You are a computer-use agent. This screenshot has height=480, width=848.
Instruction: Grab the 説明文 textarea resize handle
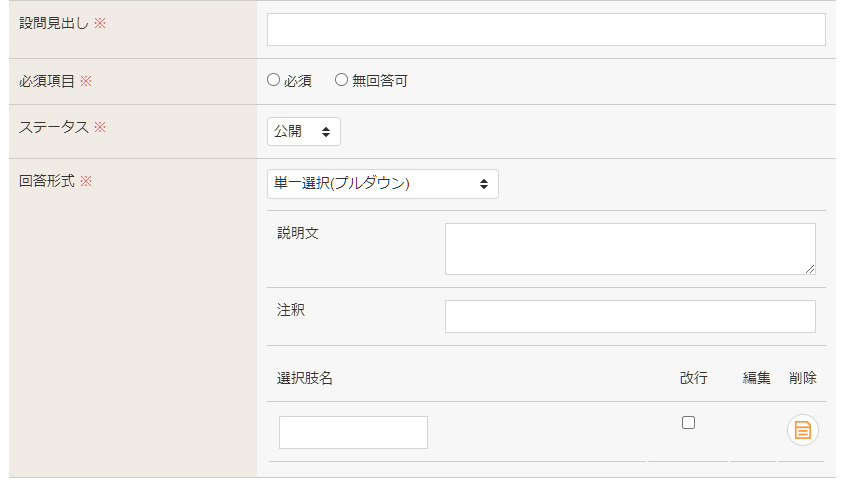(810, 269)
